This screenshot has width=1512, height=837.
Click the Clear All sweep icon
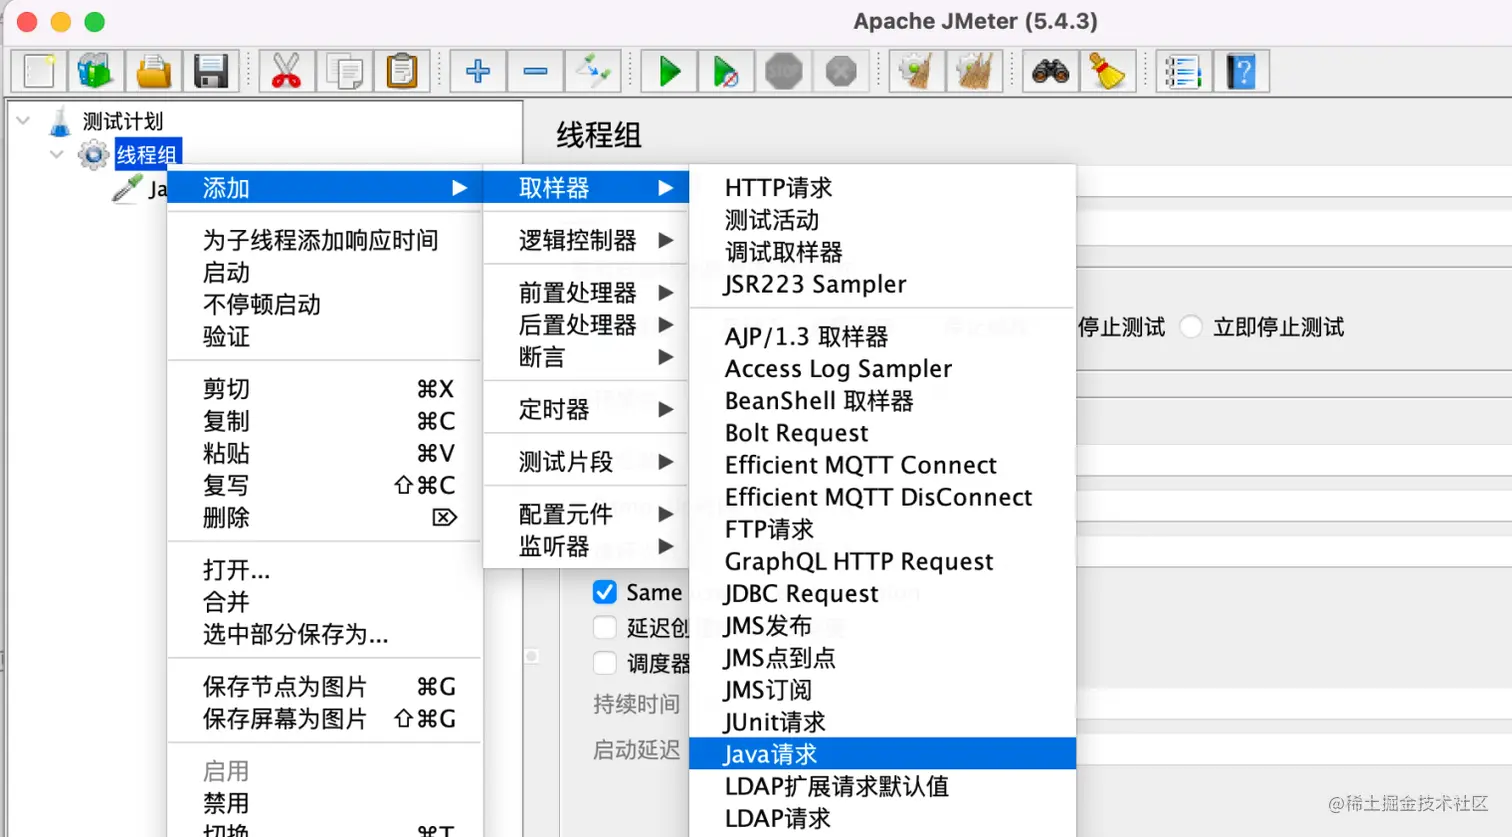(975, 70)
